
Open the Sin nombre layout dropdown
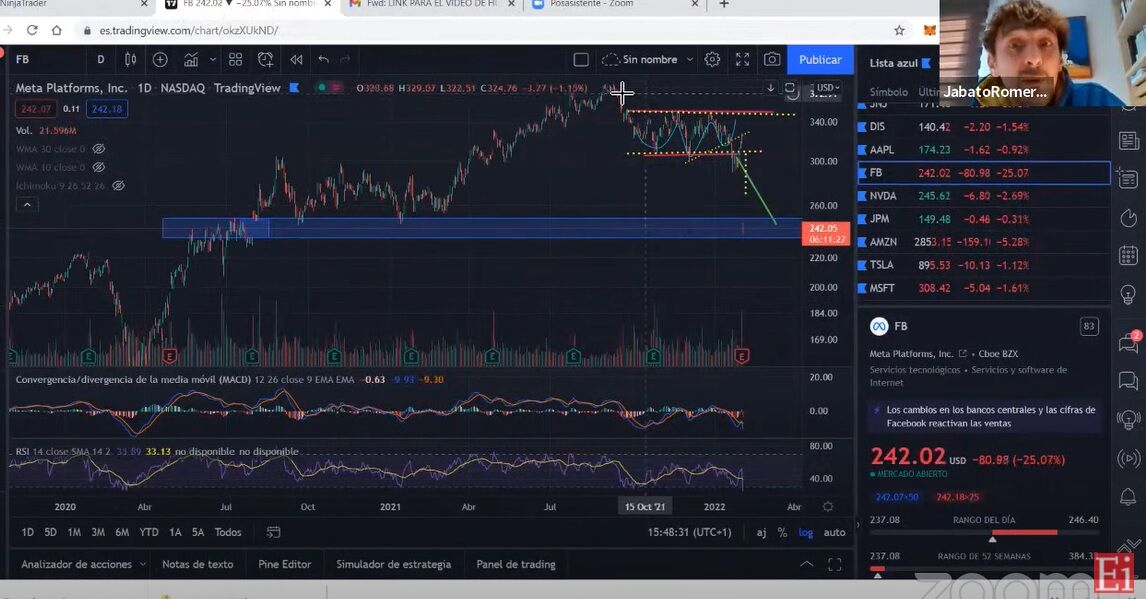point(648,59)
